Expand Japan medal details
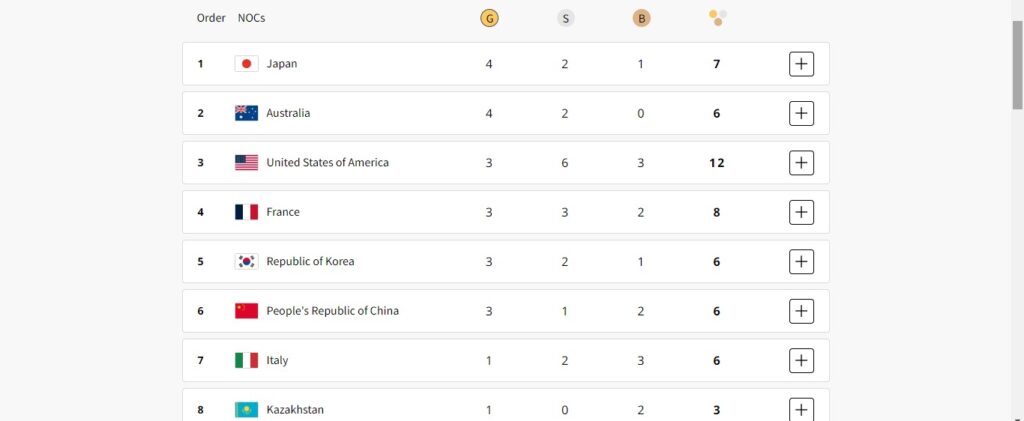 (x=801, y=64)
